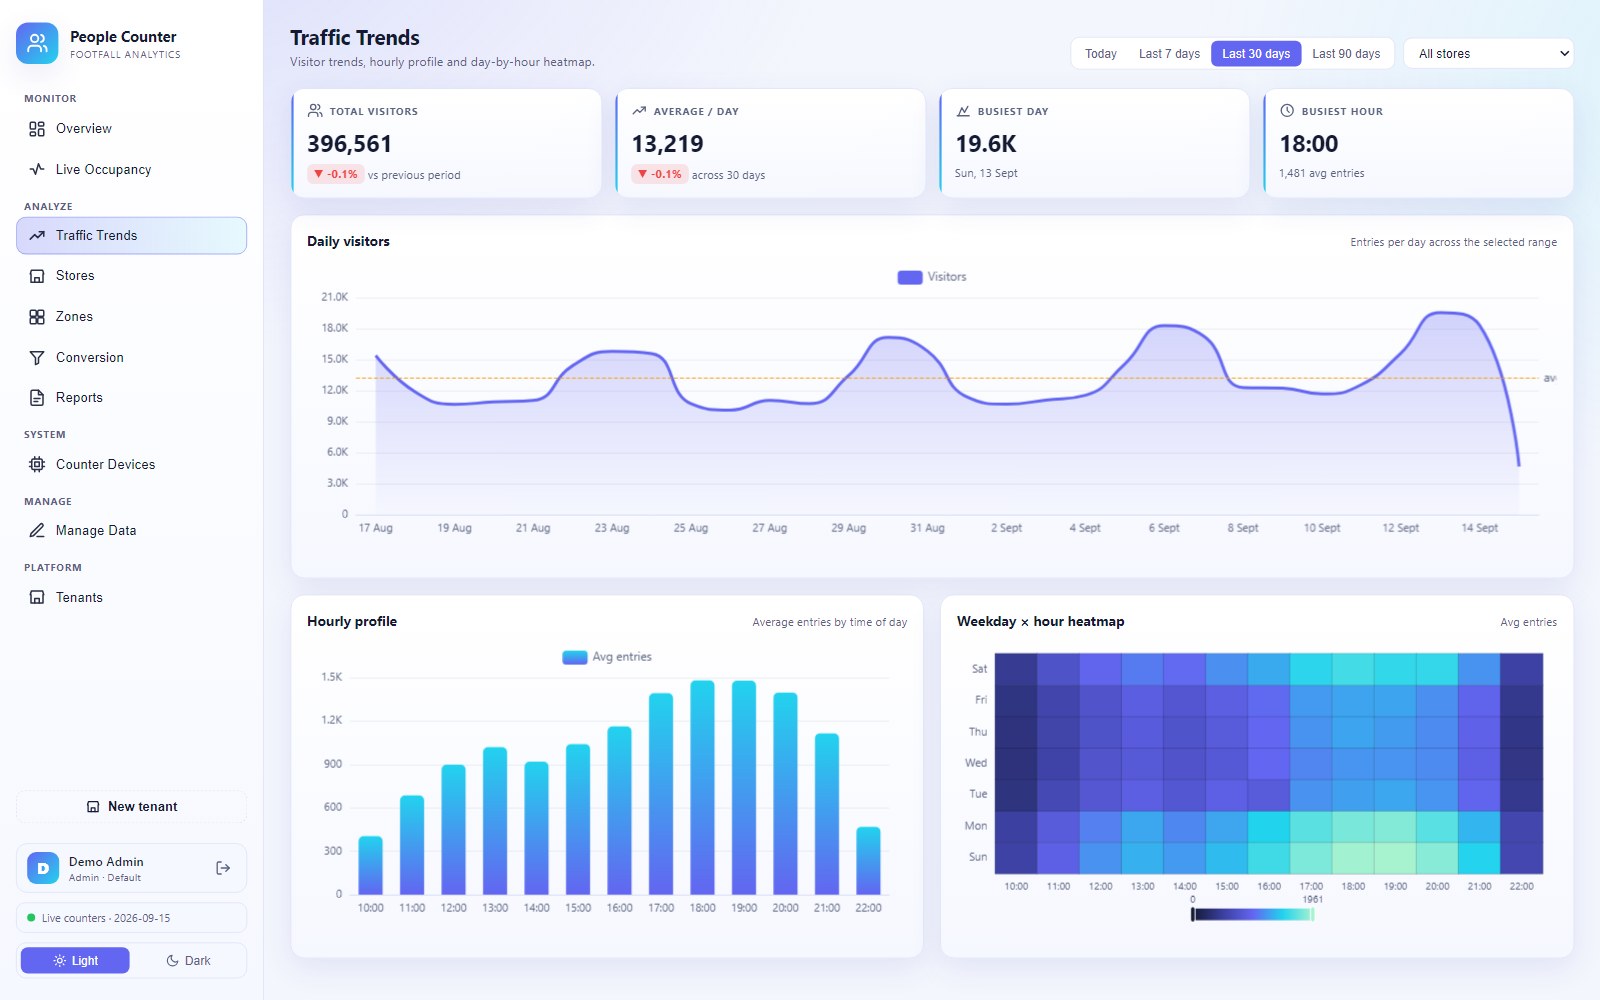Click the Sunday 19:00 heatmap cell
Screen dimensions: 1600x1000
click(1395, 858)
